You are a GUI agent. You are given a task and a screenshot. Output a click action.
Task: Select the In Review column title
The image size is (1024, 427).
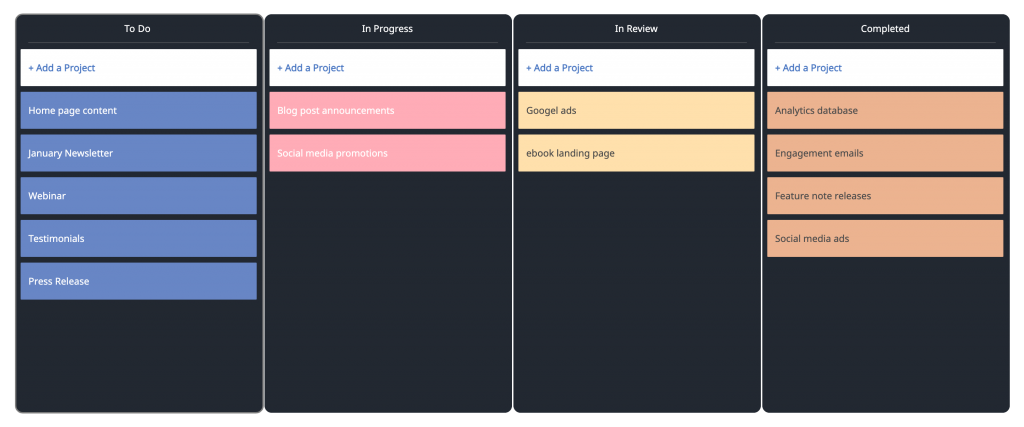point(636,29)
